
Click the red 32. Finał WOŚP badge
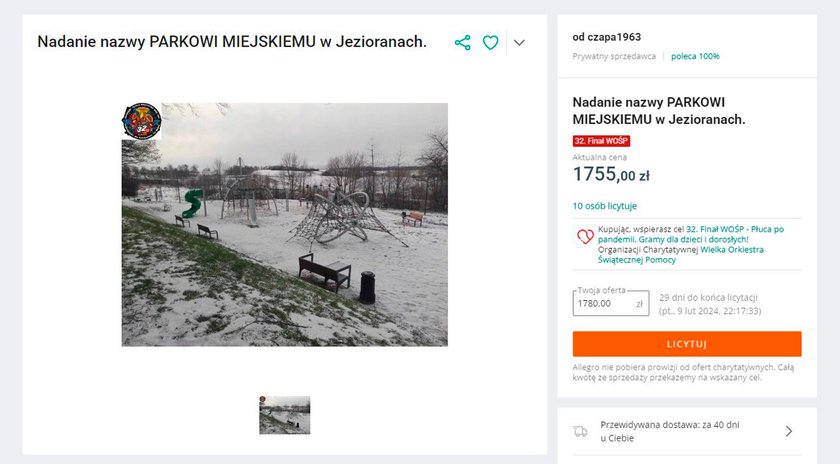click(601, 141)
